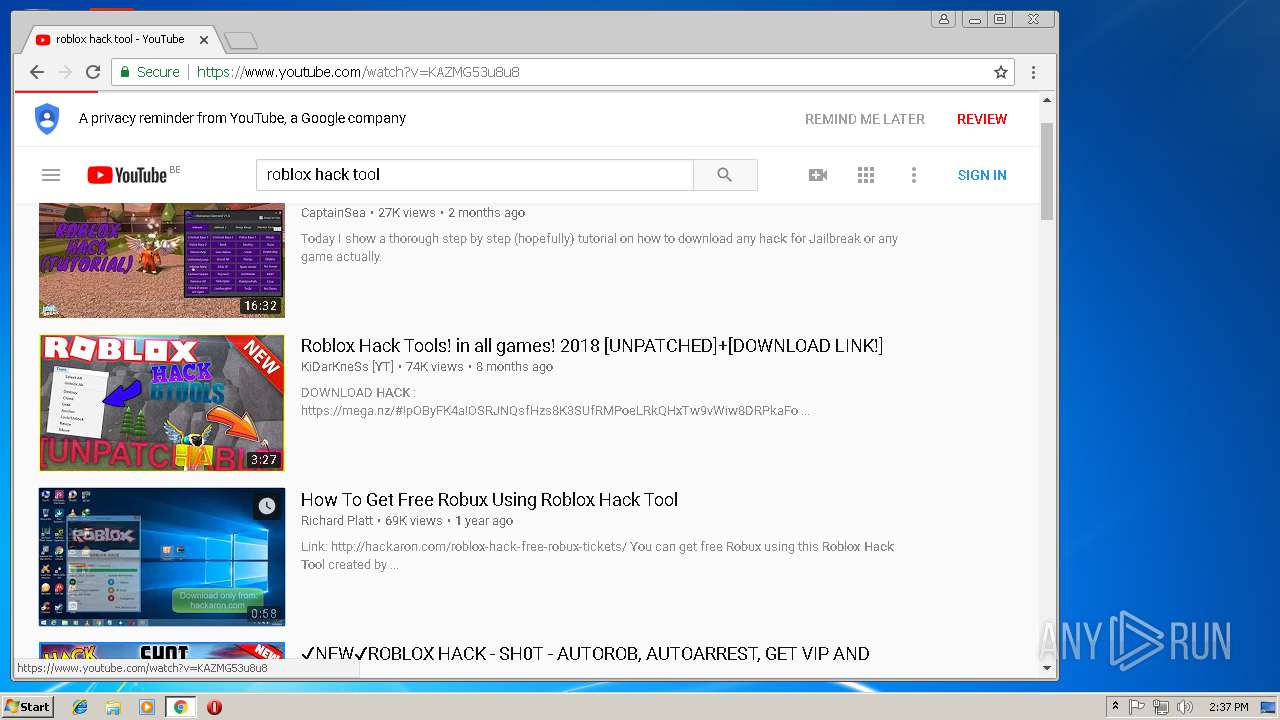1280x720 pixels.
Task: Open the YouTube apps grid
Action: [866, 175]
